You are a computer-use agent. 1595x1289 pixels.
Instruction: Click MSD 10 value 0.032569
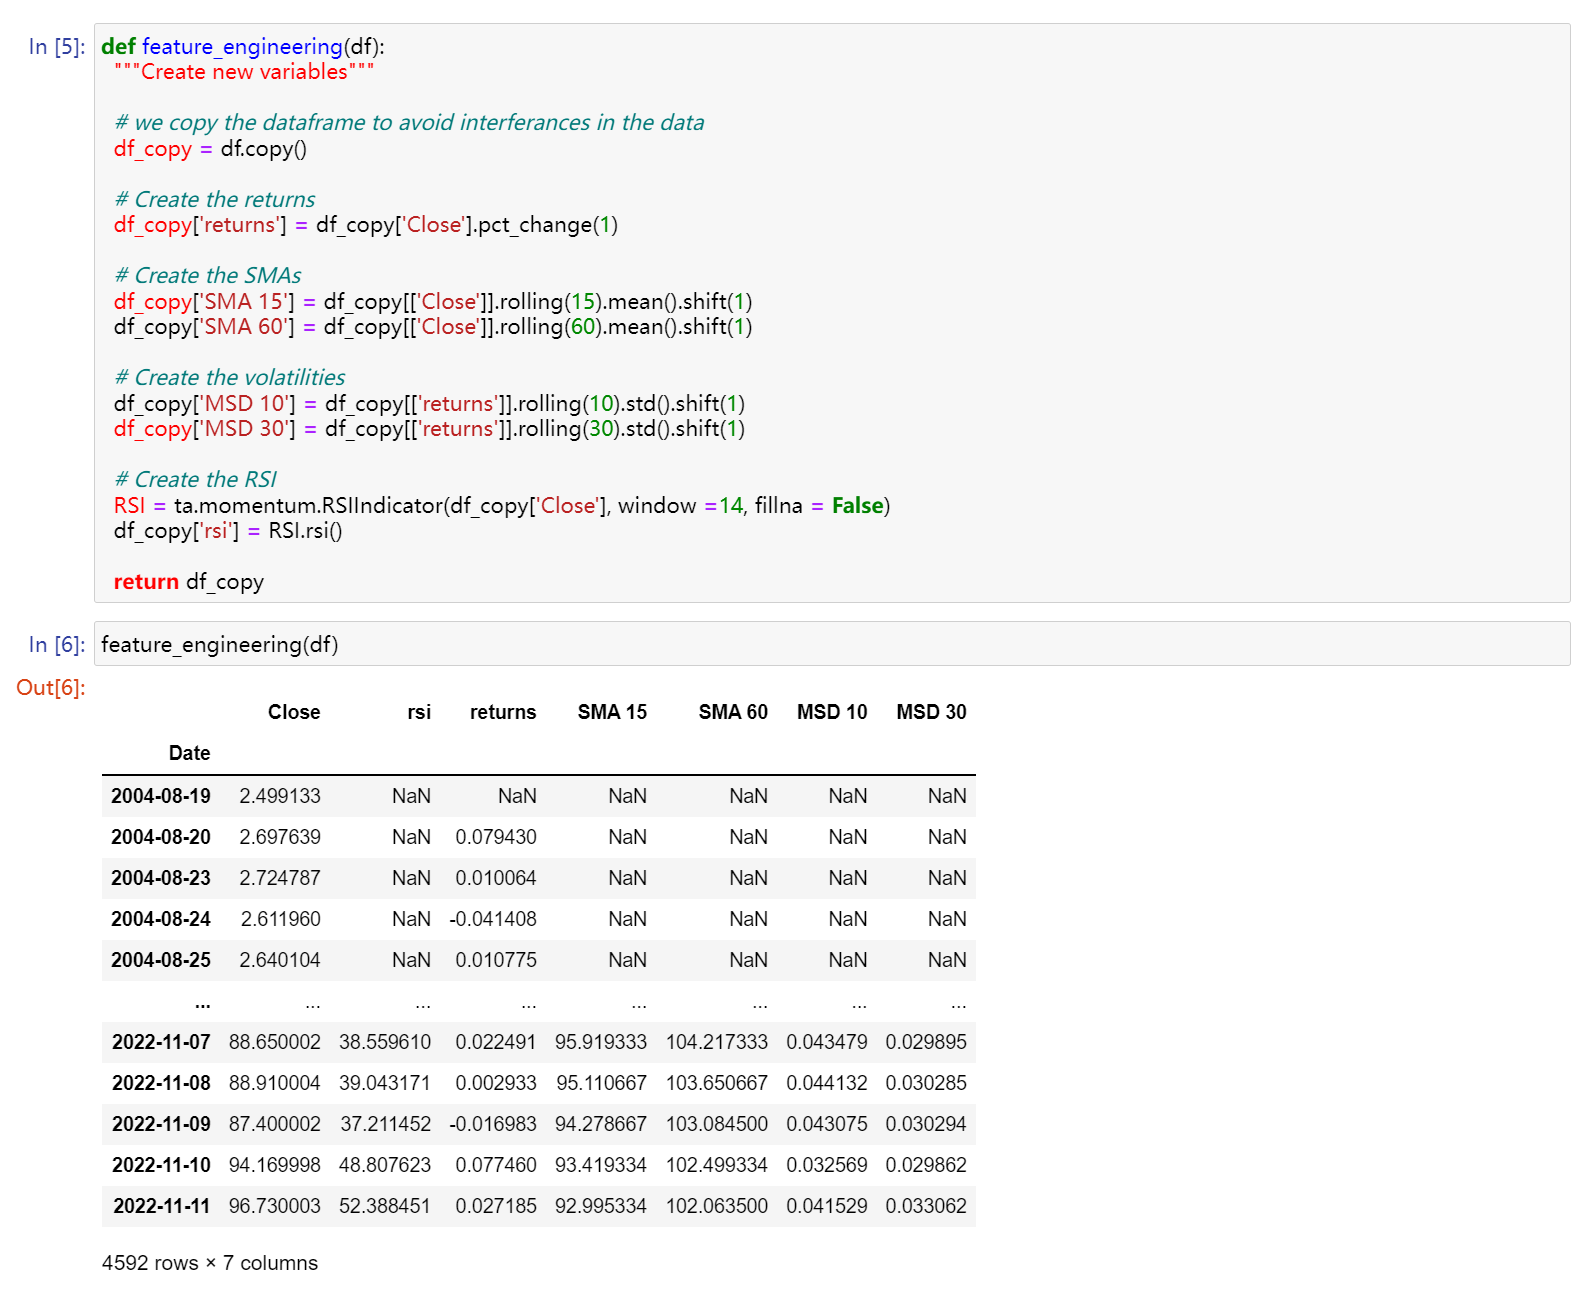tap(827, 1165)
